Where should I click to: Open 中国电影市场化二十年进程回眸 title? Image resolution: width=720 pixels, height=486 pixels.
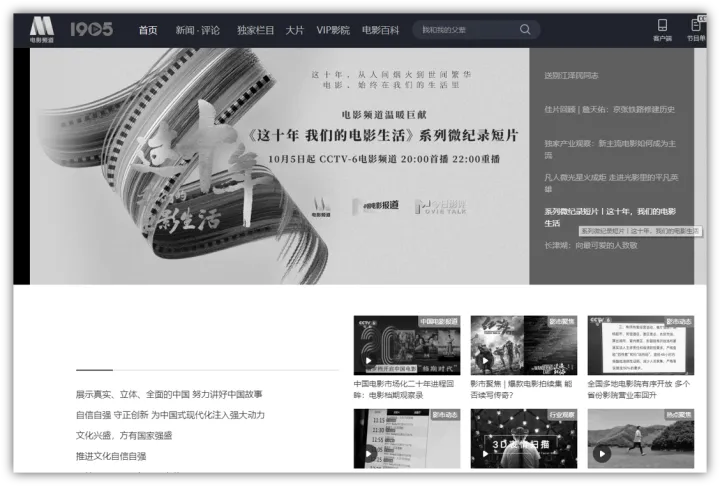(404, 389)
